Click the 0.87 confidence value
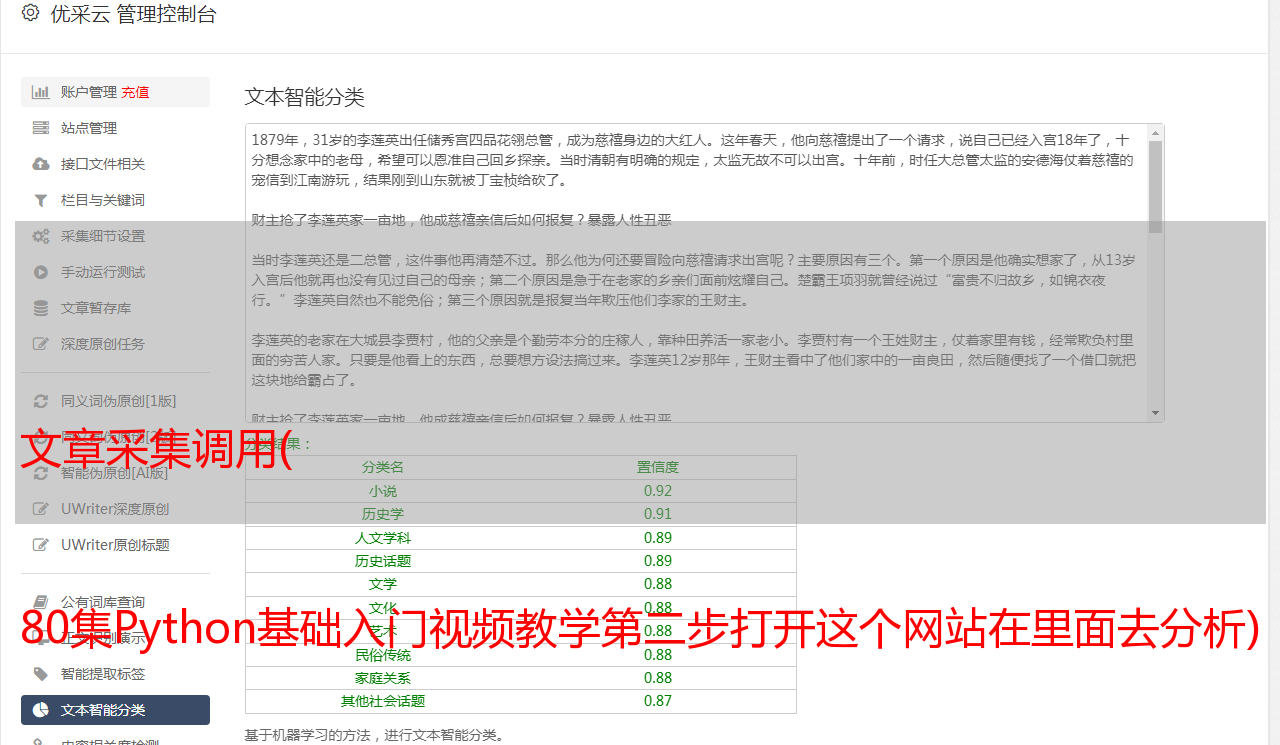The height and width of the screenshot is (745, 1280). (x=658, y=701)
